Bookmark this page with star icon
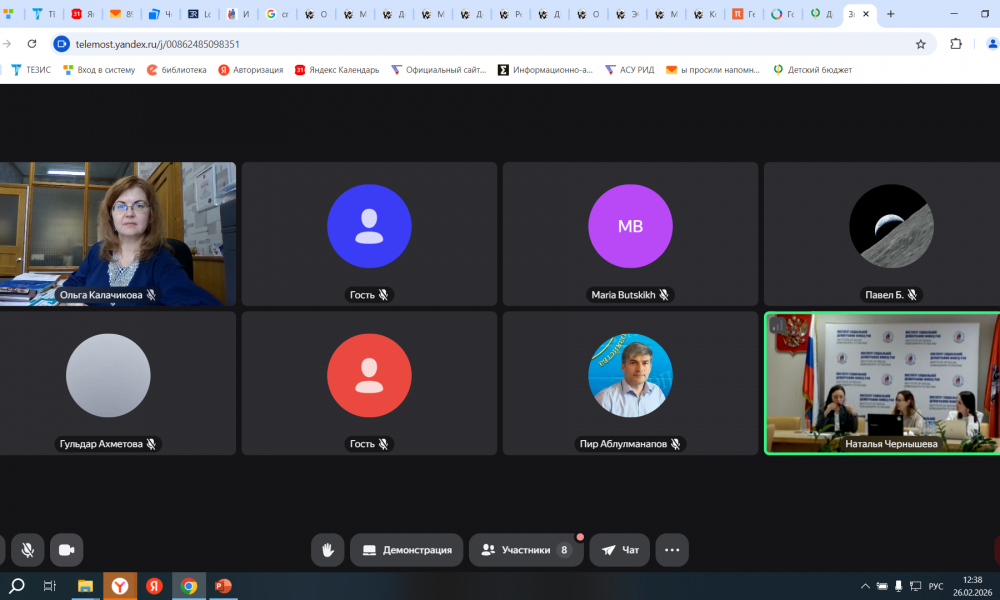The image size is (1000, 600). click(921, 44)
